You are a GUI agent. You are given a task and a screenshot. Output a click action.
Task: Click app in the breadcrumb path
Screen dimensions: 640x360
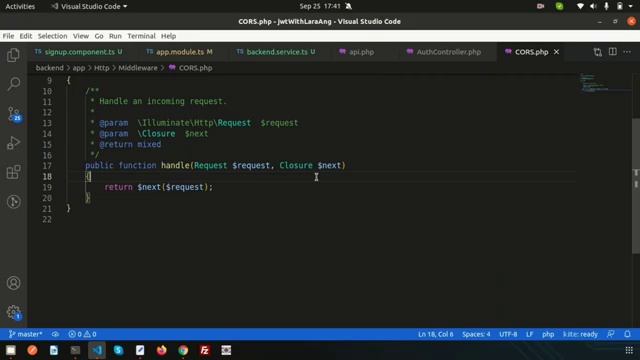(x=79, y=68)
